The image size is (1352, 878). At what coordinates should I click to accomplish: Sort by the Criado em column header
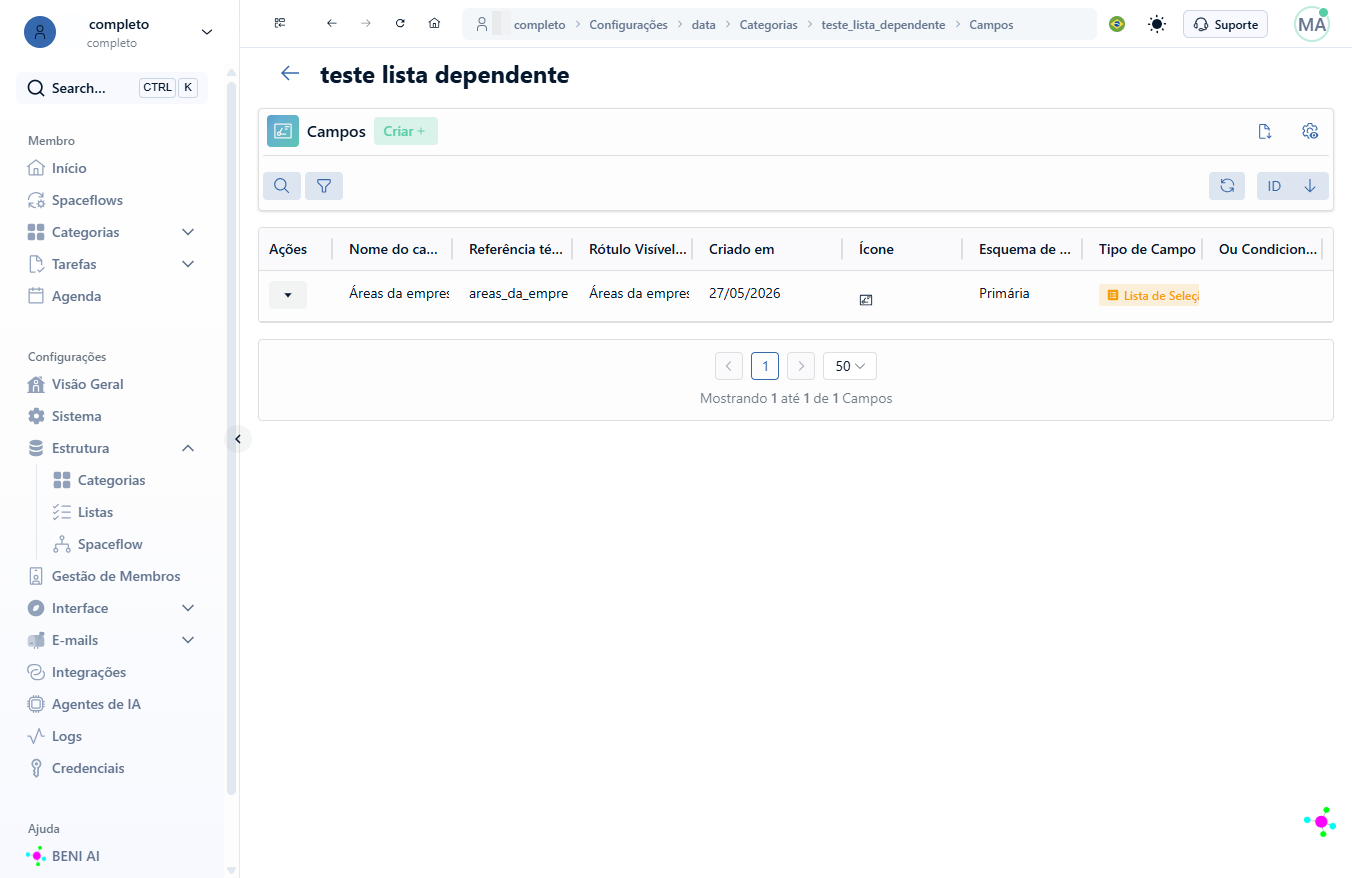[x=742, y=249]
